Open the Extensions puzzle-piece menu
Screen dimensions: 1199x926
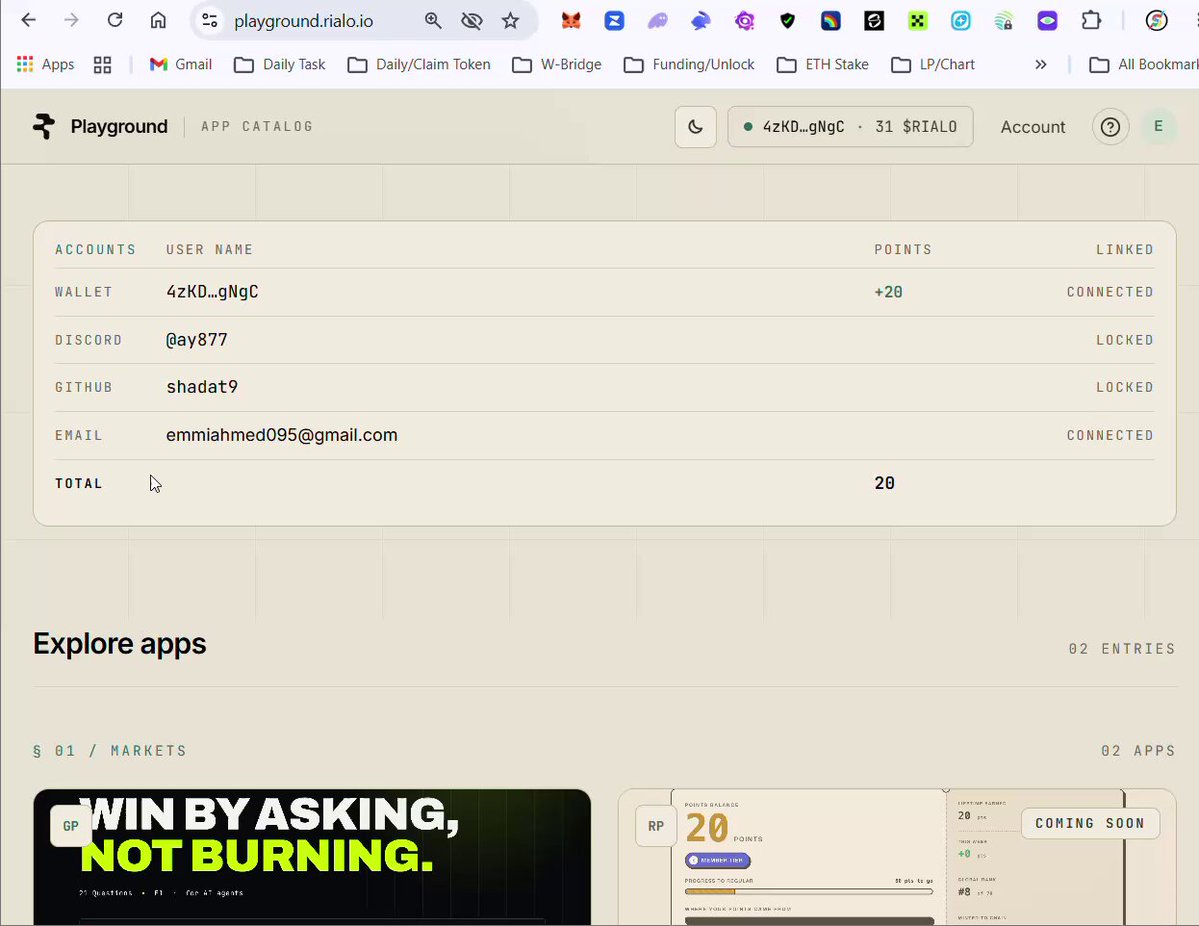click(1091, 21)
